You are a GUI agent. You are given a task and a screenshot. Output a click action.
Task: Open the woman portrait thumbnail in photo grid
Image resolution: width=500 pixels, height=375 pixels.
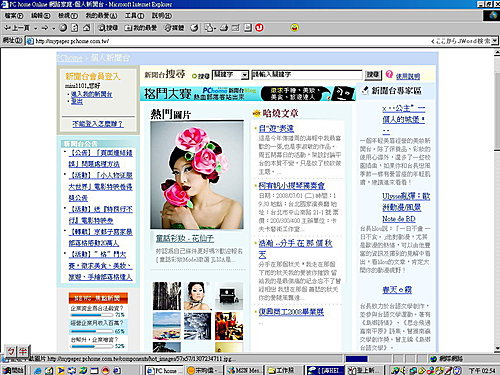tap(198, 296)
